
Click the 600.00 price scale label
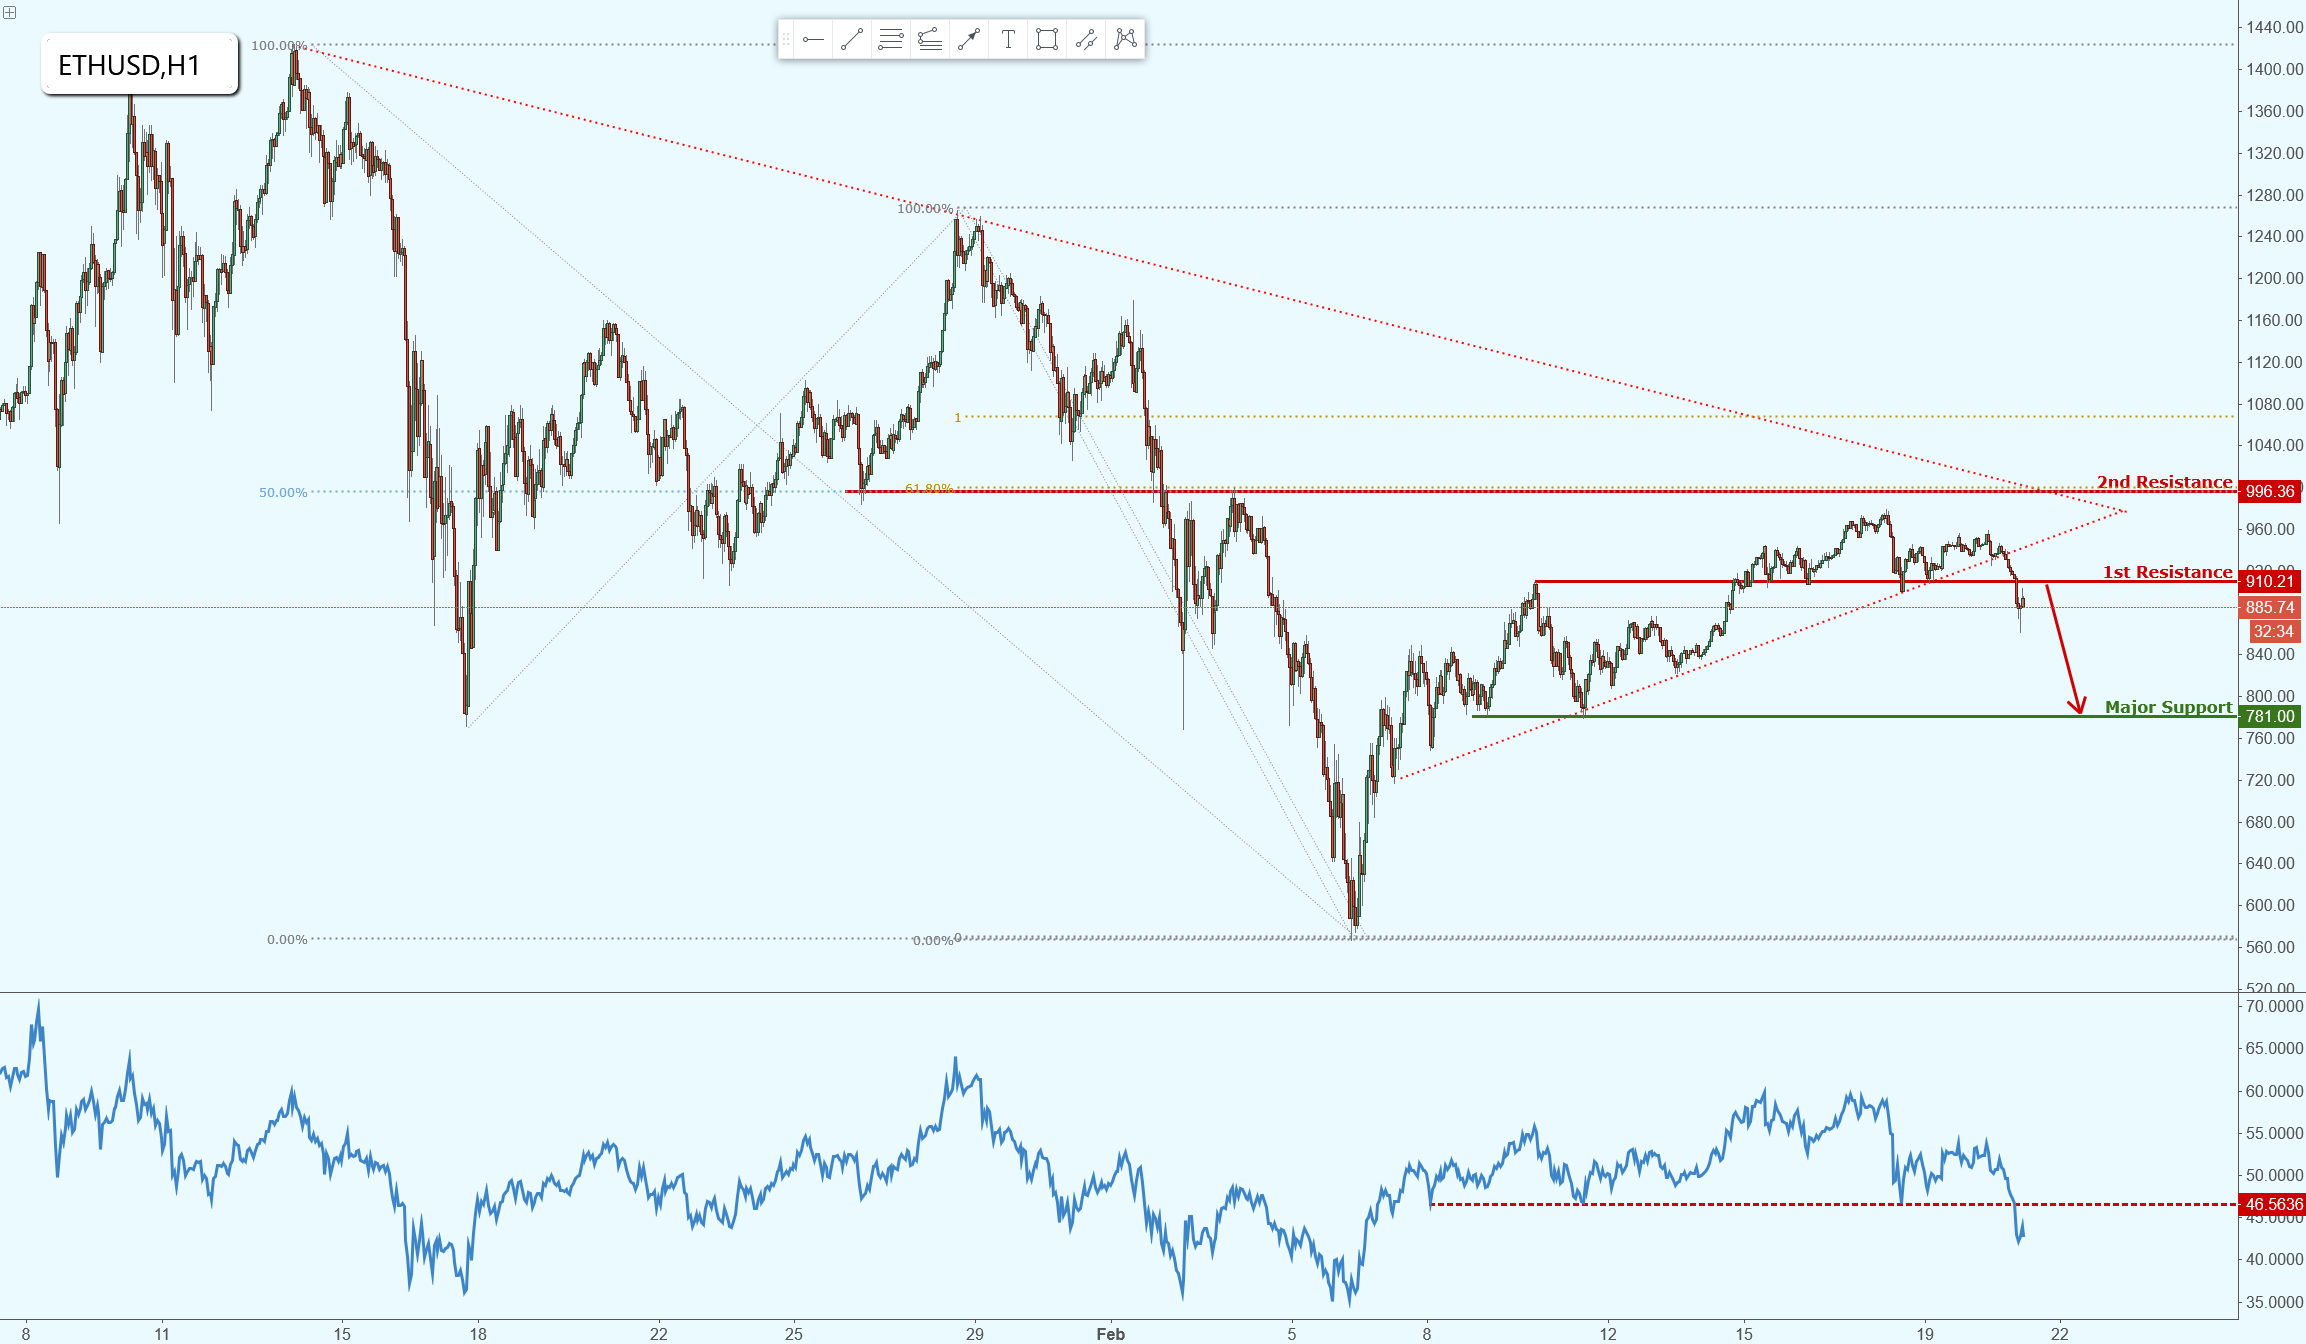click(2270, 905)
